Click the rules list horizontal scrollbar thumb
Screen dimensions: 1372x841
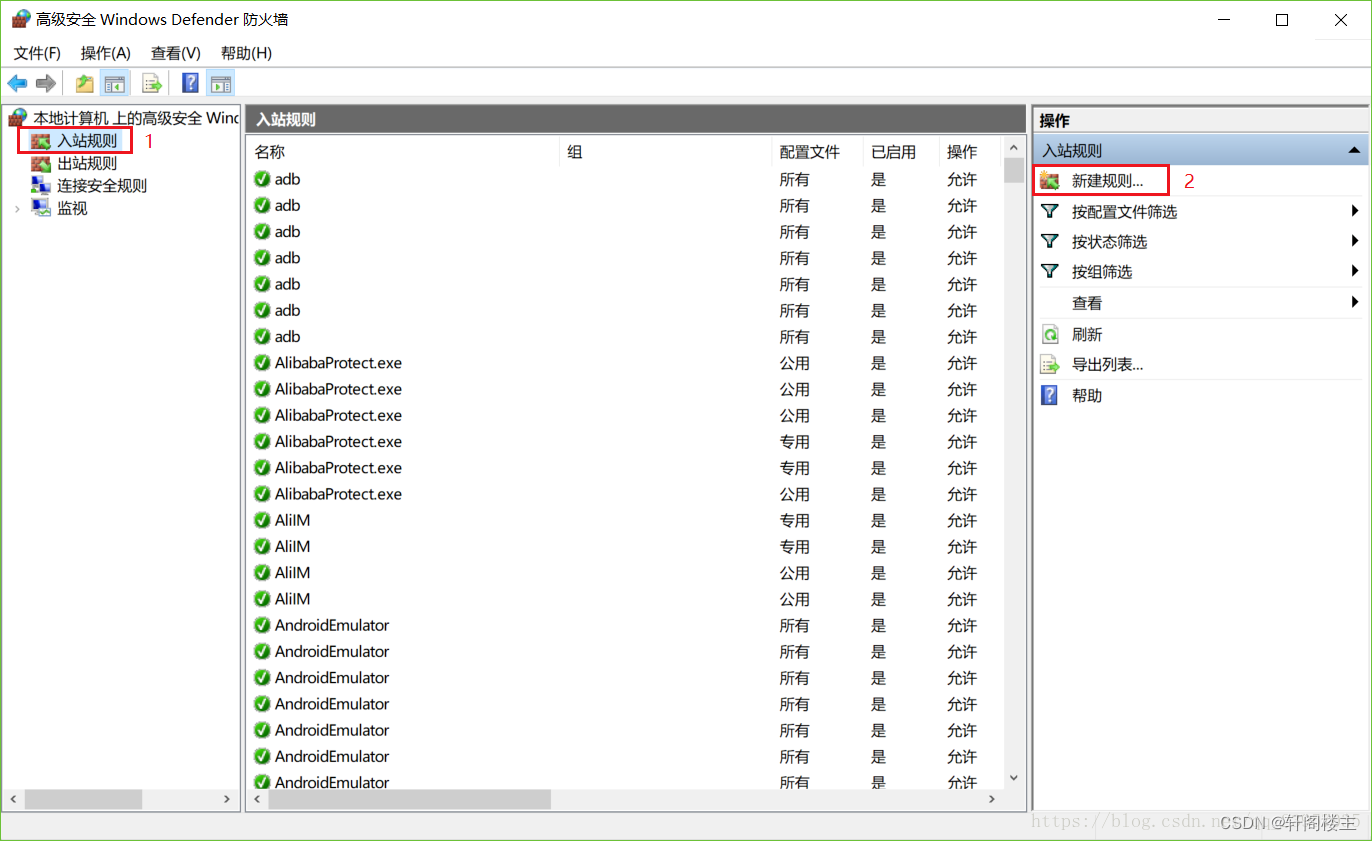point(410,799)
